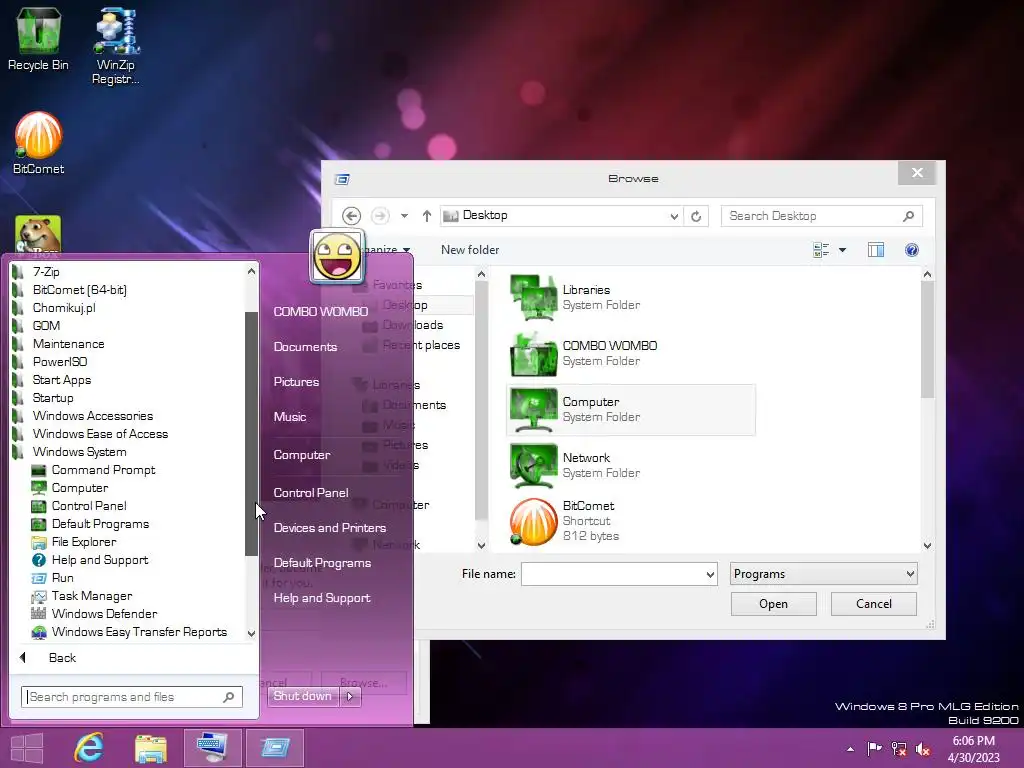Click the Open button in Browse dialog
Viewport: 1024px width, 768px height.
tap(773, 604)
